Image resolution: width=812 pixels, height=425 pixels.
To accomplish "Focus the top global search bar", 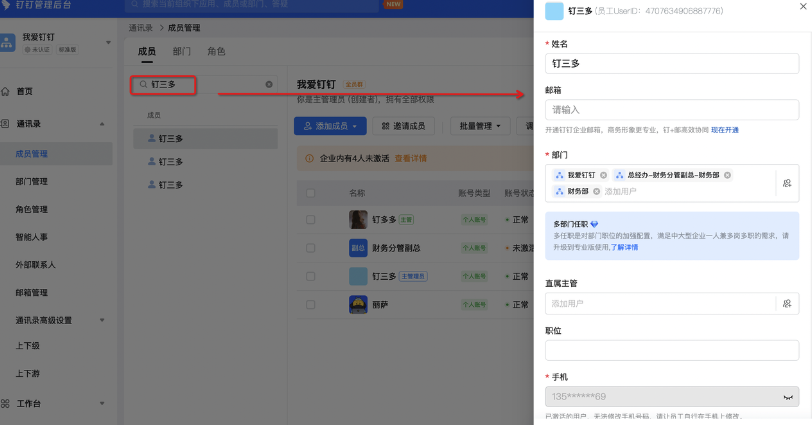I will [252, 4].
